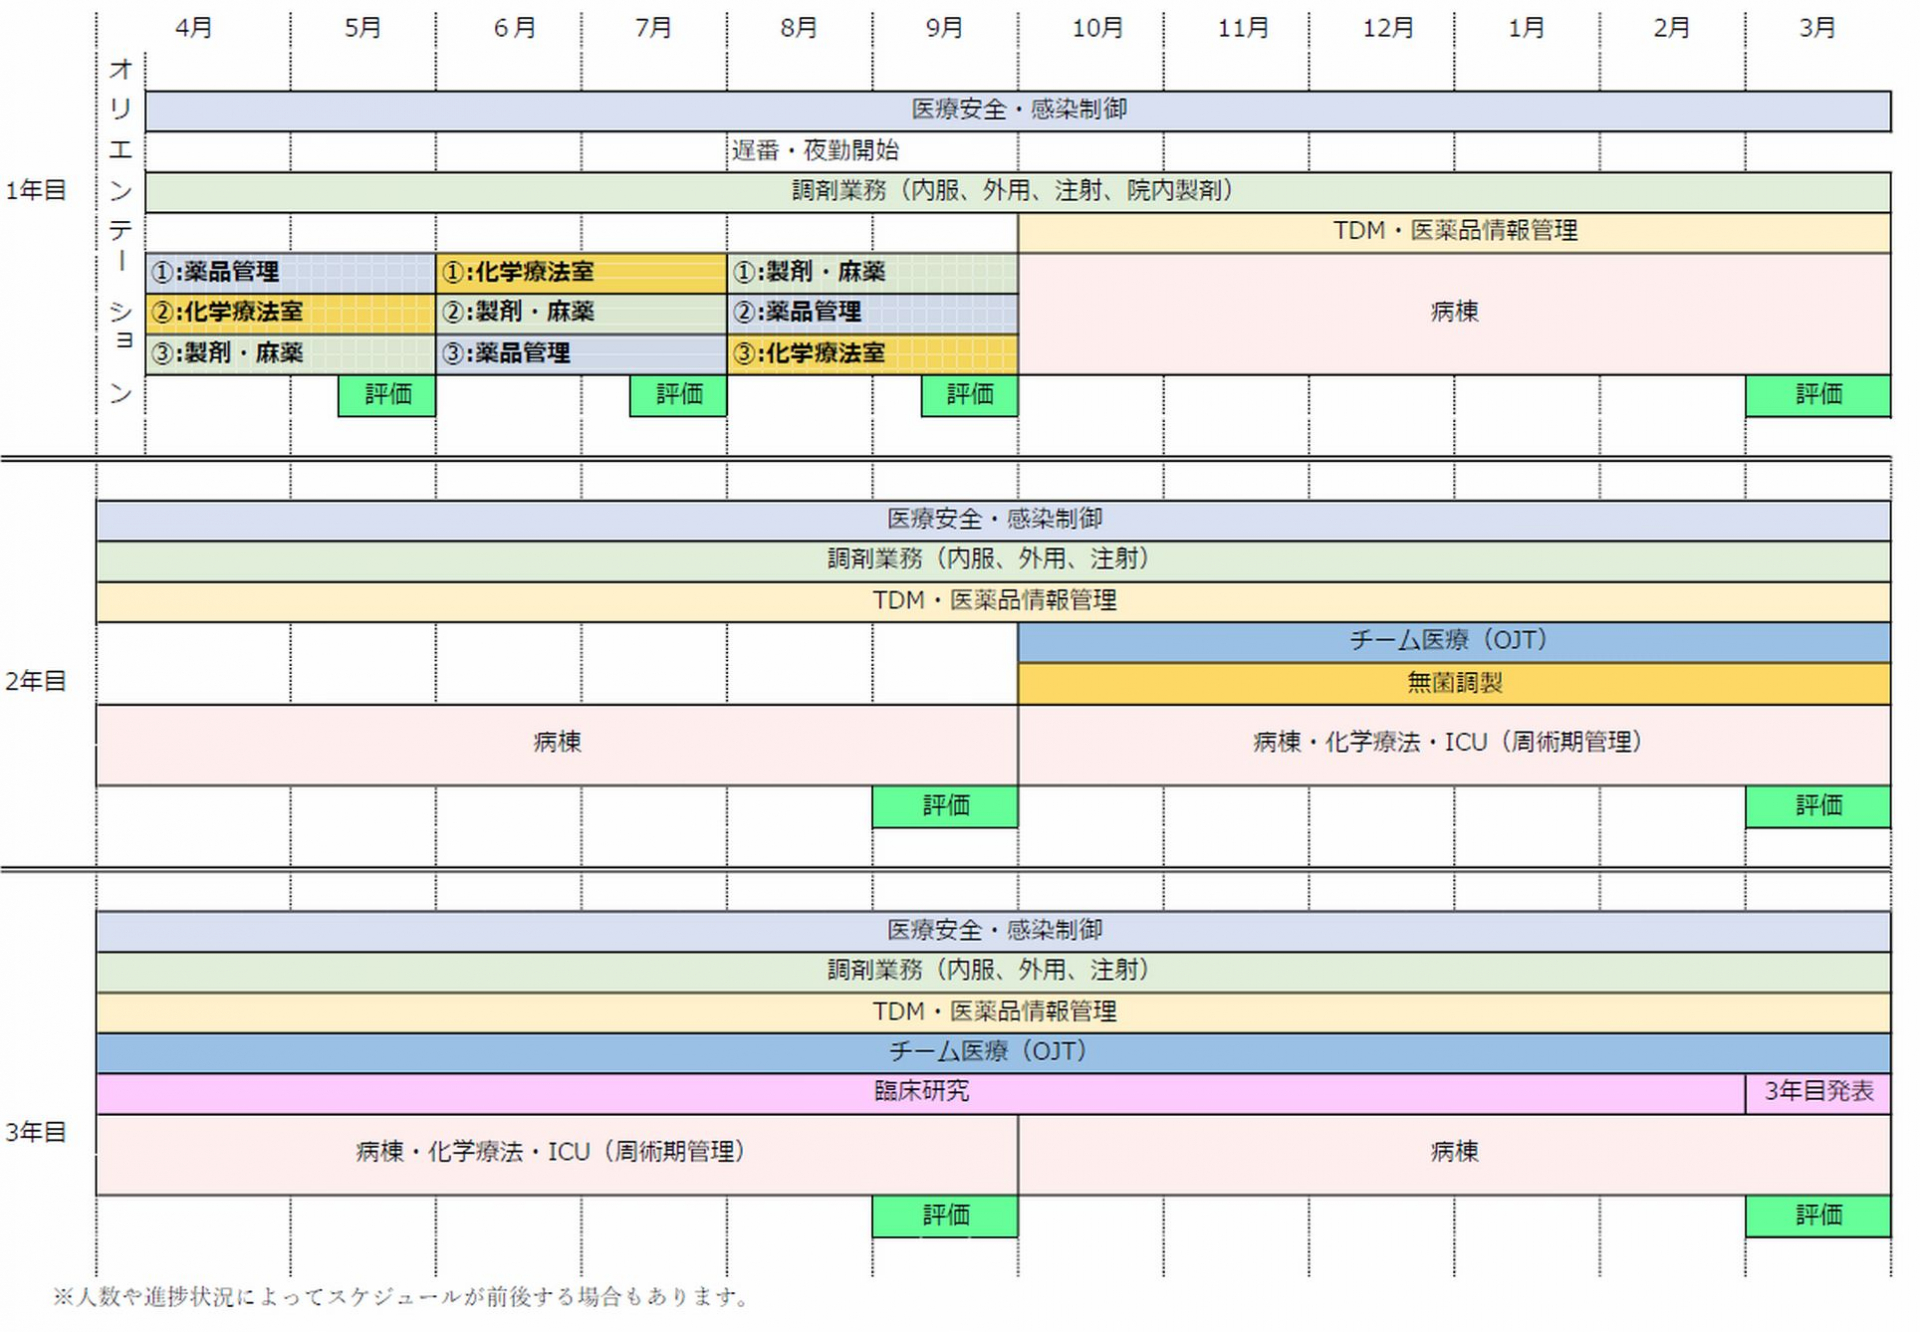1920x1332 pixels.
Task: Click the year 1 病棟 block from October
Action: click(1453, 313)
